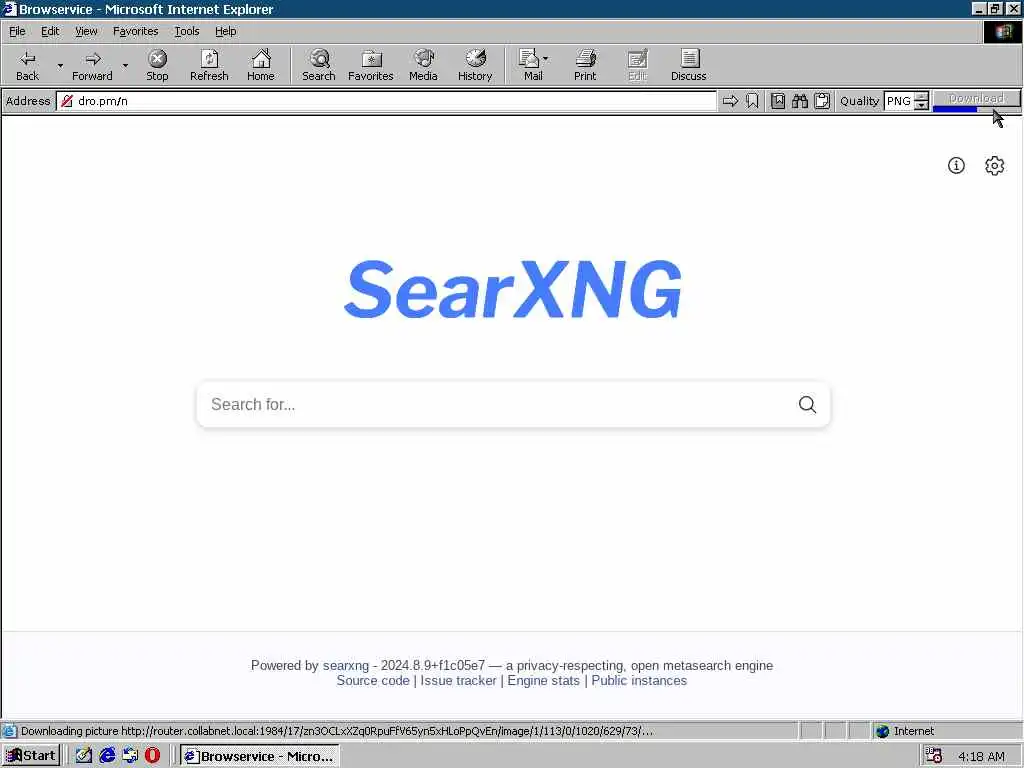
Task: Click the SearXNG logo
Action: pyautogui.click(x=513, y=289)
